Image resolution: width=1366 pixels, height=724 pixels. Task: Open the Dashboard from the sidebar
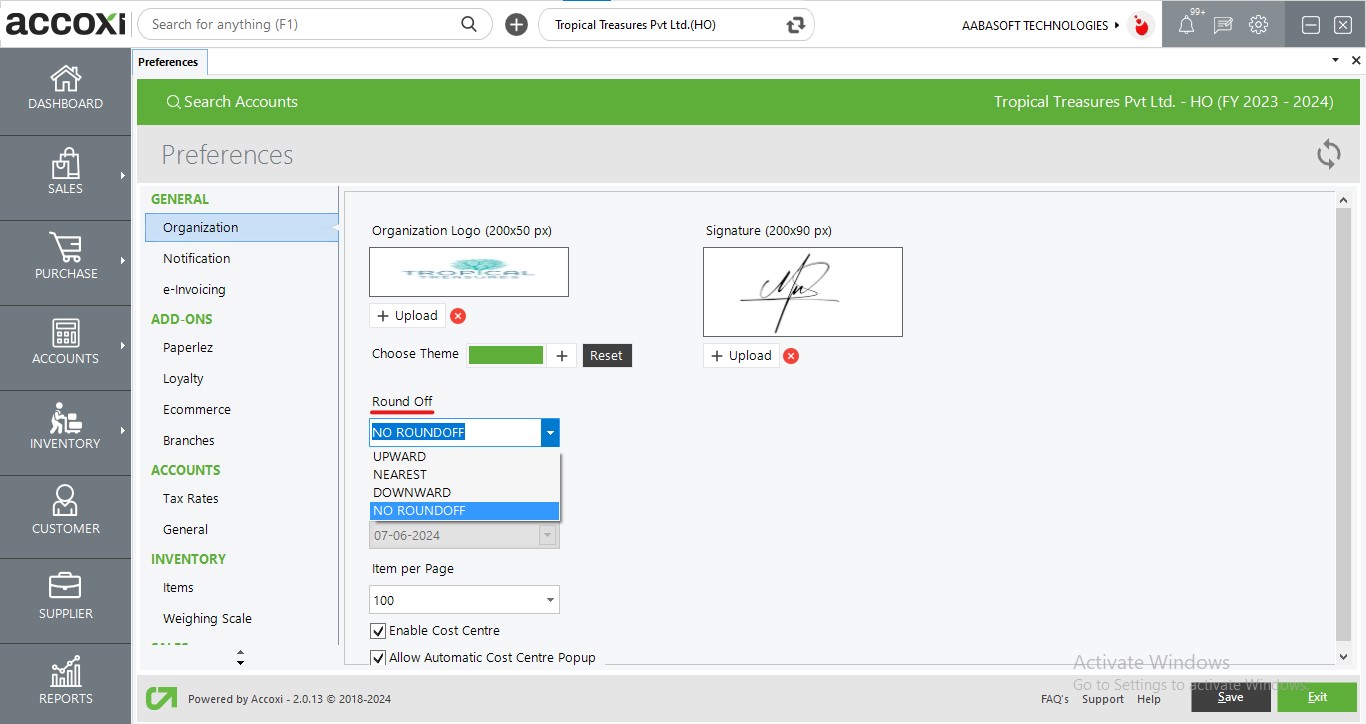click(65, 88)
